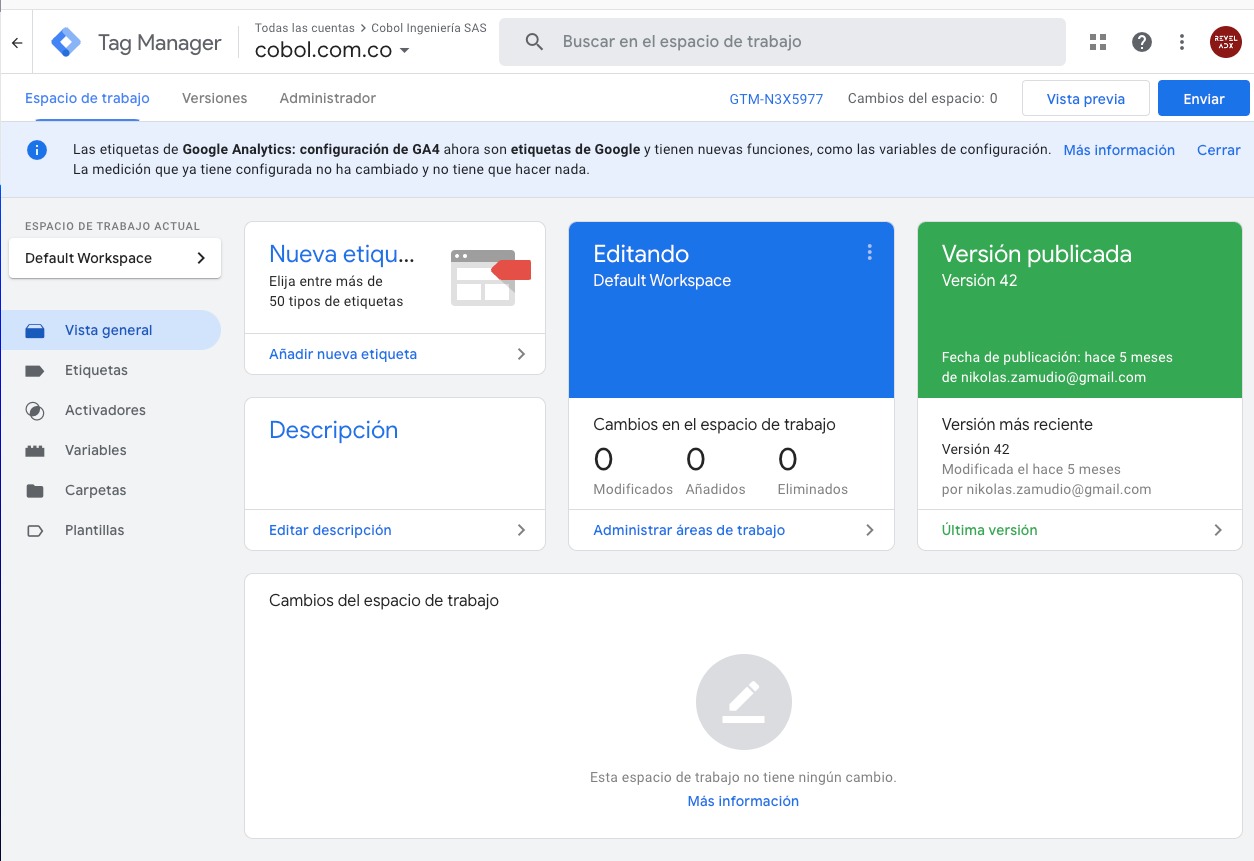The image size is (1254, 861).
Task: Open the Editando card three-dot menu
Action: 870,253
